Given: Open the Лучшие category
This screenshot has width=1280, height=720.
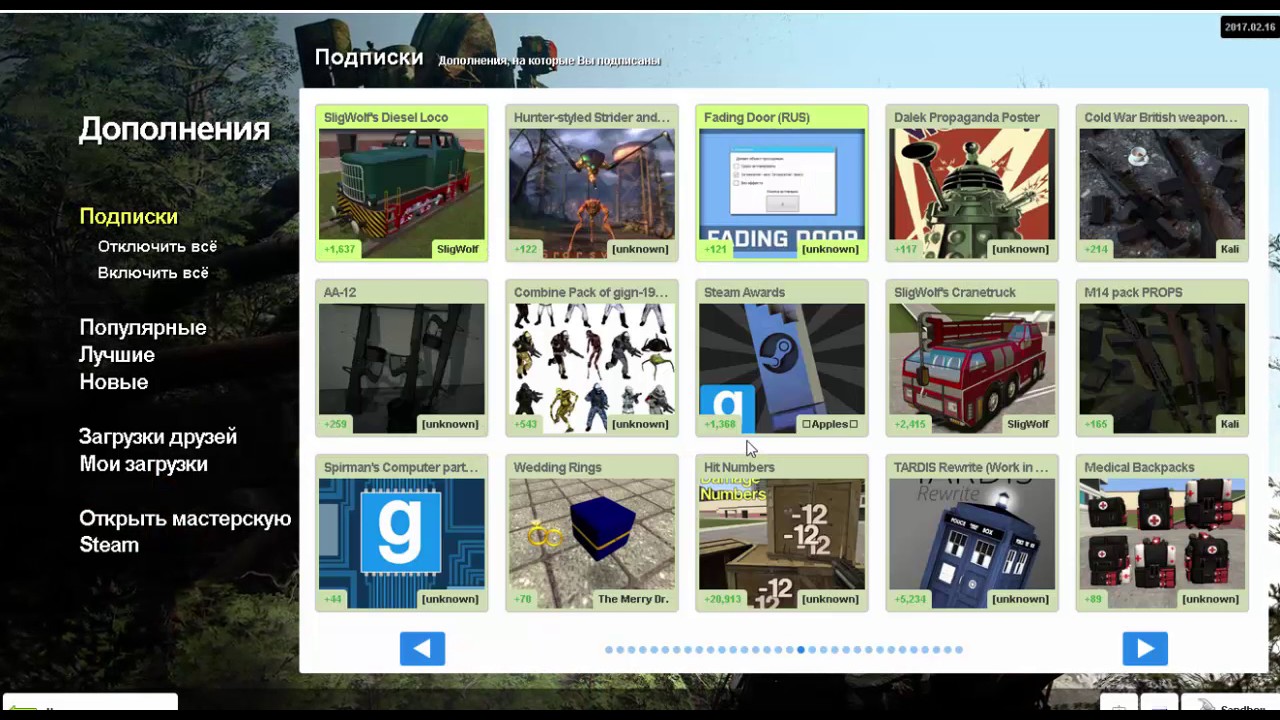Looking at the screenshot, I should coord(117,355).
